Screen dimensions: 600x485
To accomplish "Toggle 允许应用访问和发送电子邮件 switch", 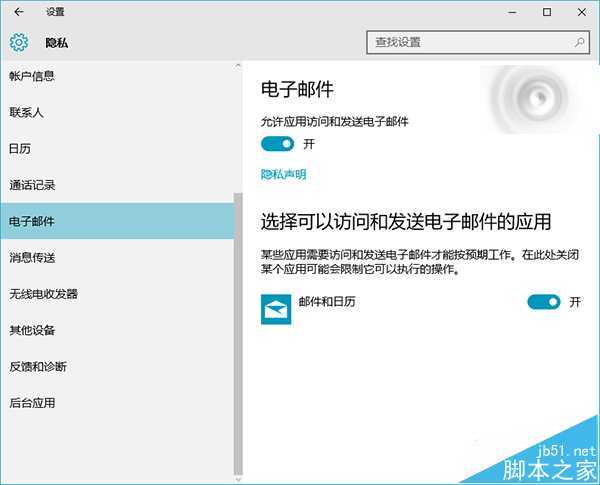I will (277, 144).
